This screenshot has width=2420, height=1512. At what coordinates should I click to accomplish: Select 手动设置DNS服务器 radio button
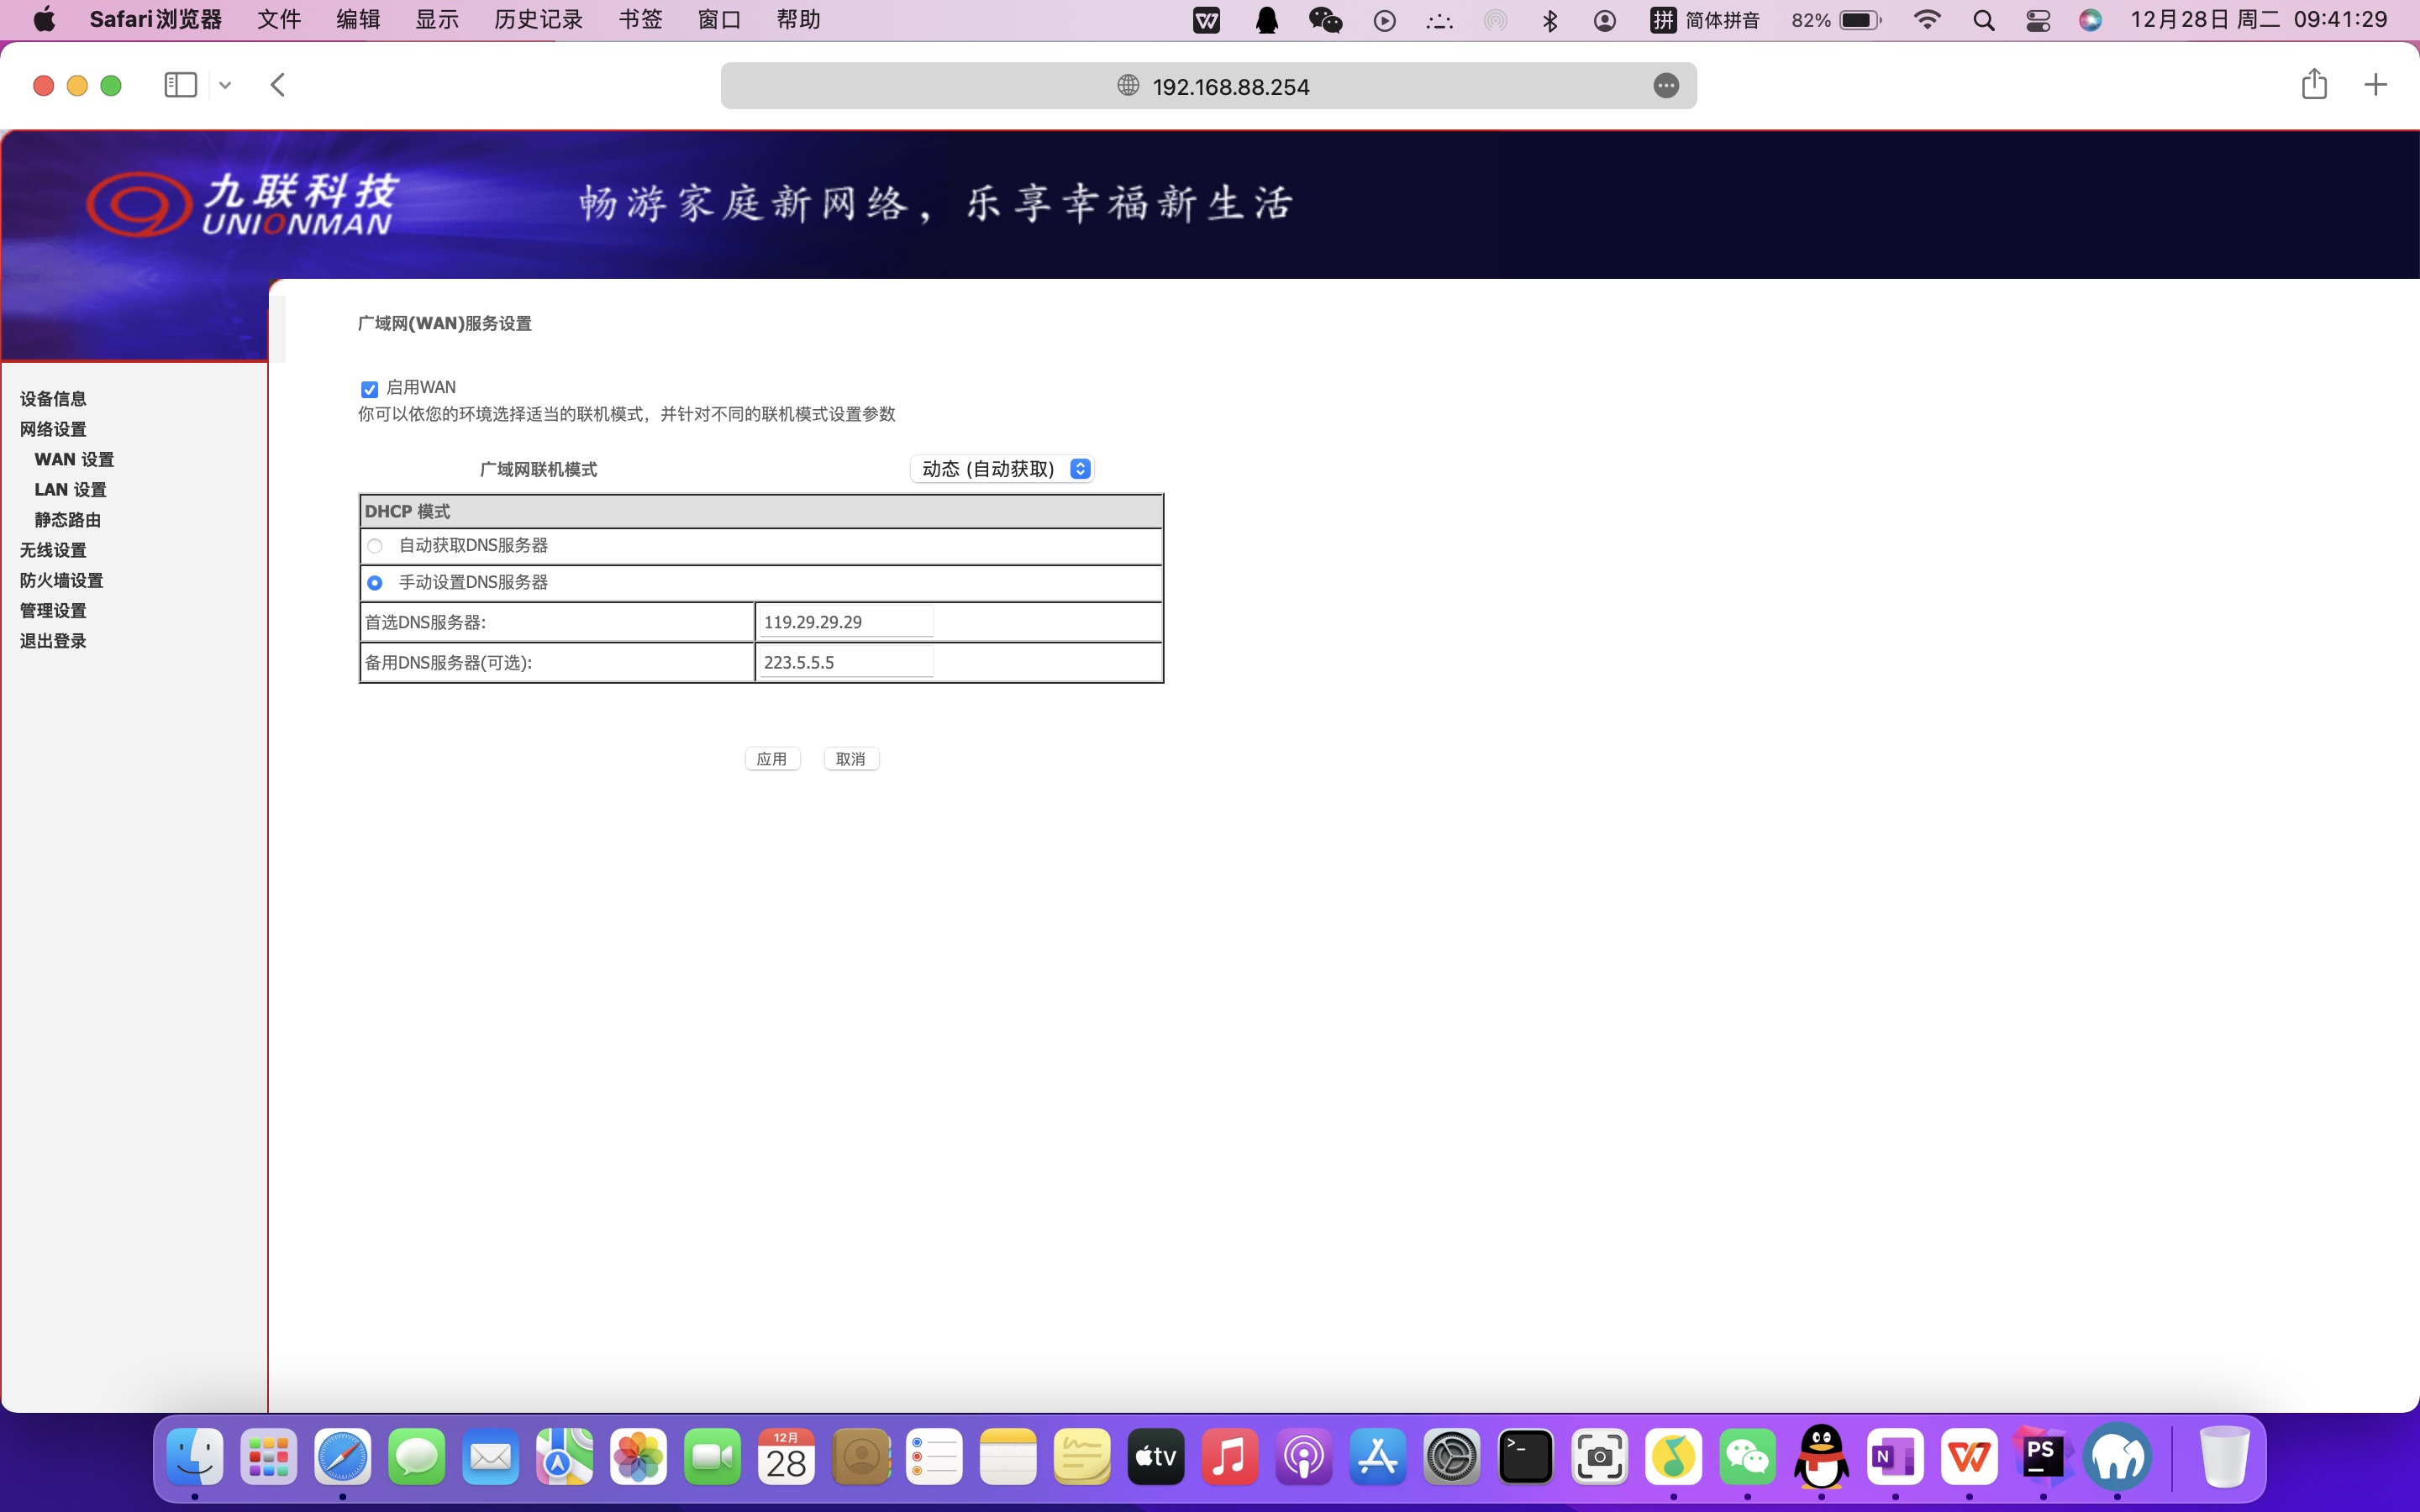375,583
